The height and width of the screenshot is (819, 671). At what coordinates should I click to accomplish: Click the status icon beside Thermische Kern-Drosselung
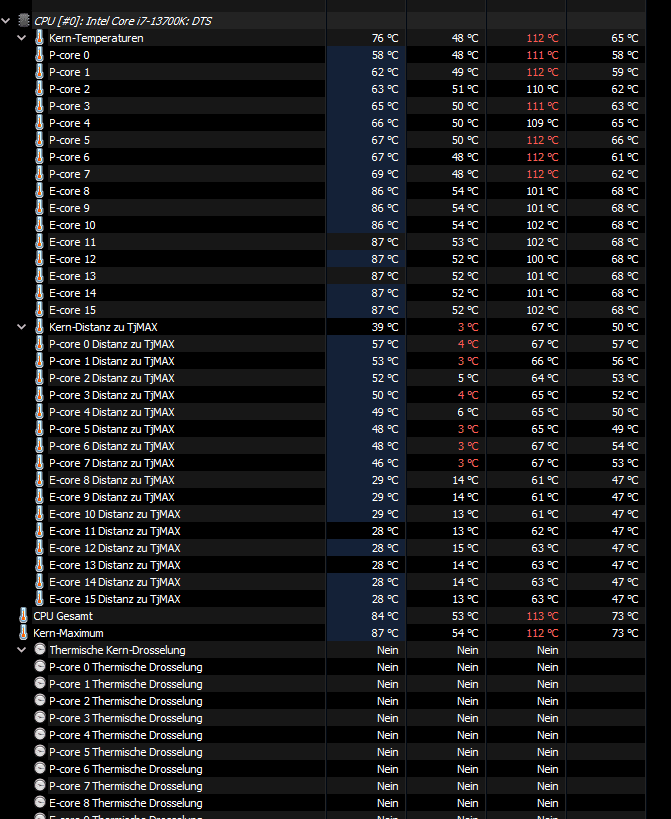click(x=40, y=650)
